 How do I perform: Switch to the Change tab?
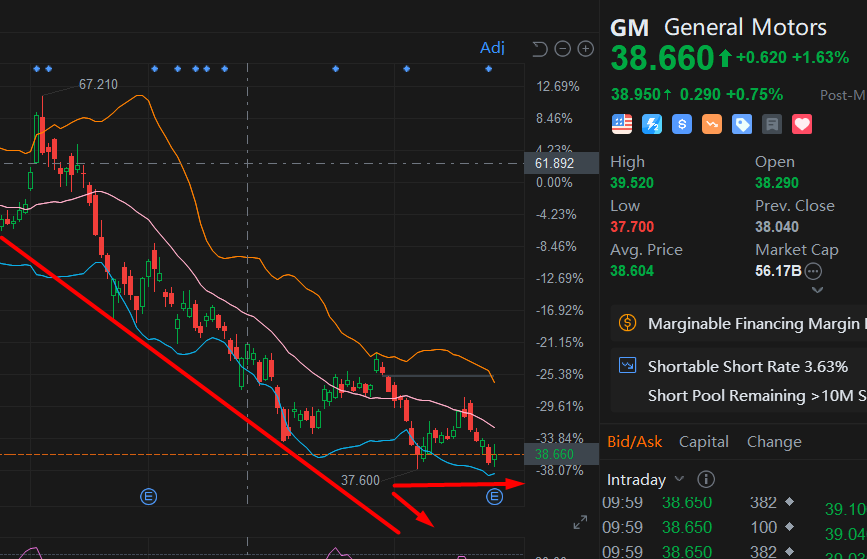coord(774,442)
